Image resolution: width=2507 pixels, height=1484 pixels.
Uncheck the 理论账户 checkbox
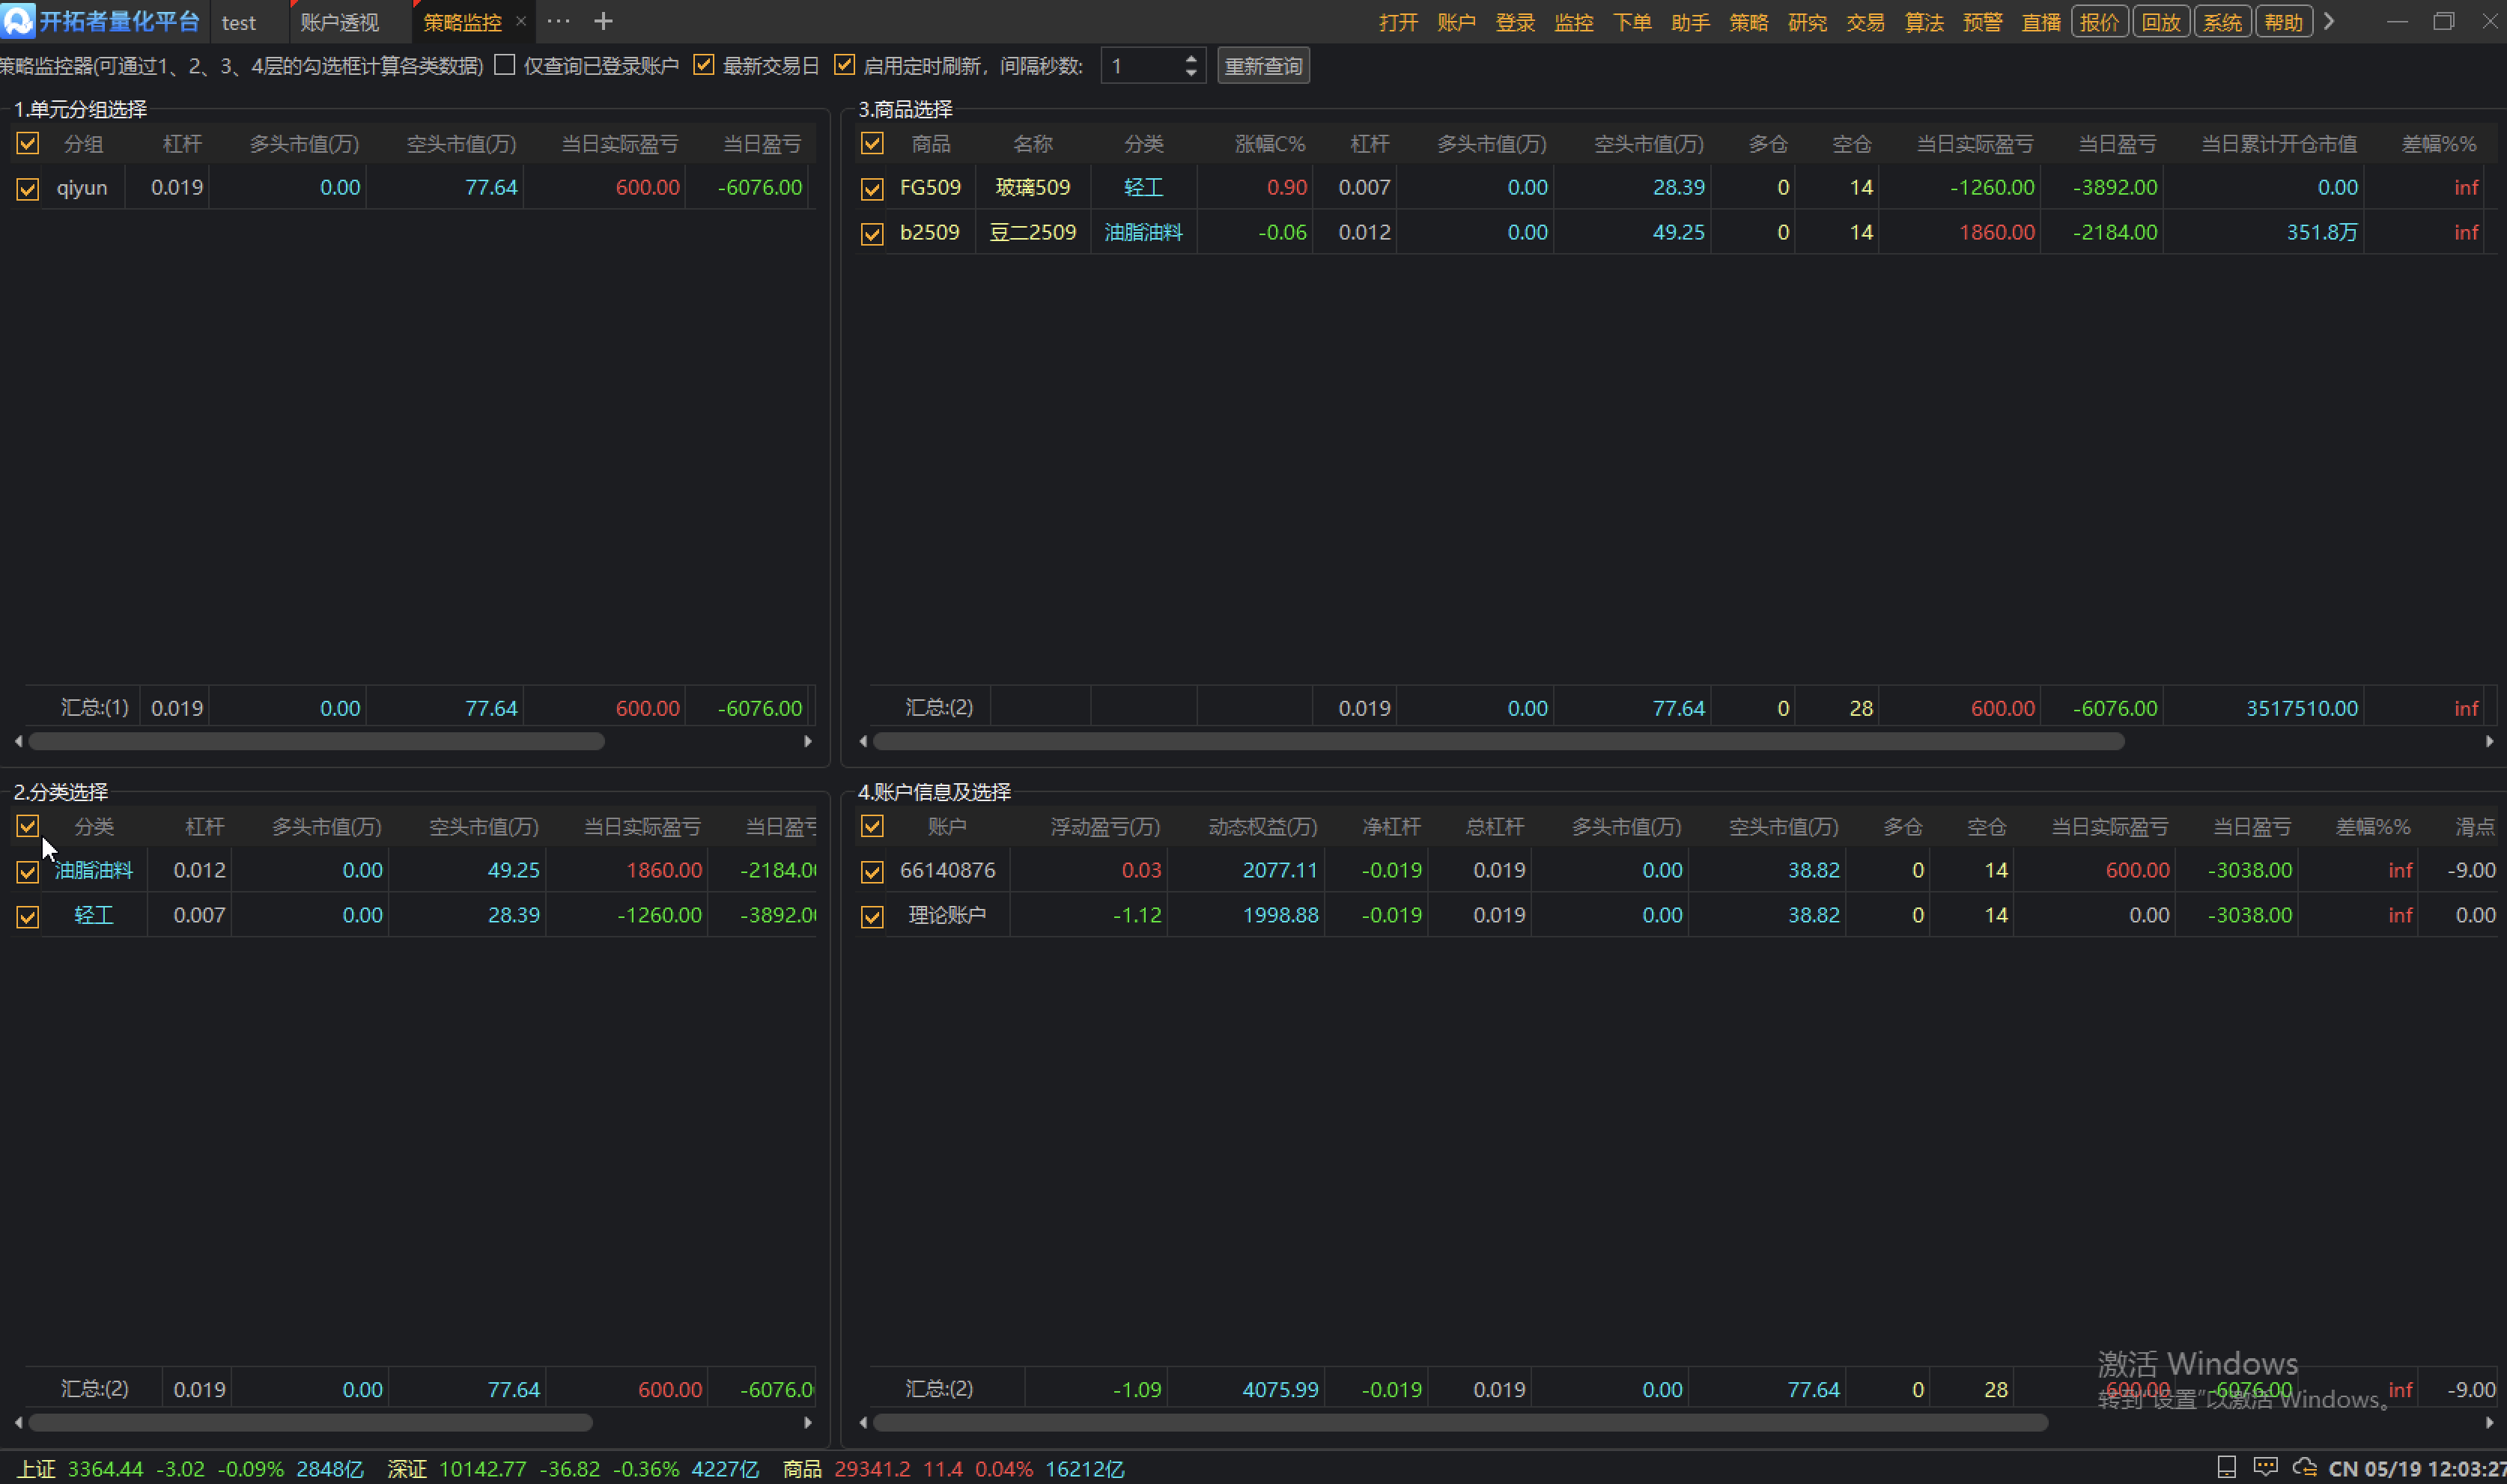point(872,917)
